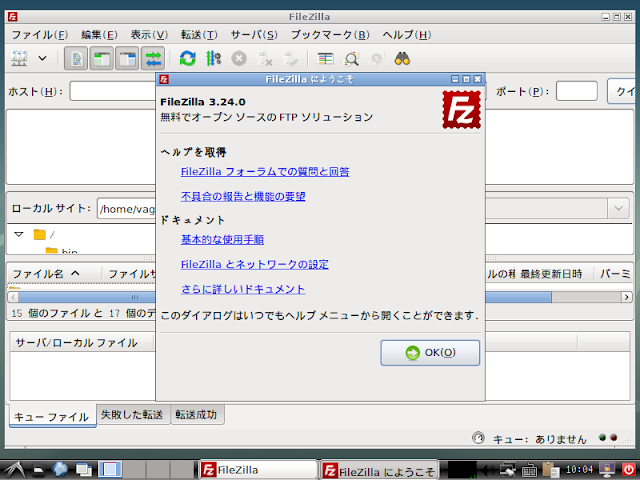The width and height of the screenshot is (640, 480).
Task: Click the volume speaker tray icon
Action: point(487,470)
